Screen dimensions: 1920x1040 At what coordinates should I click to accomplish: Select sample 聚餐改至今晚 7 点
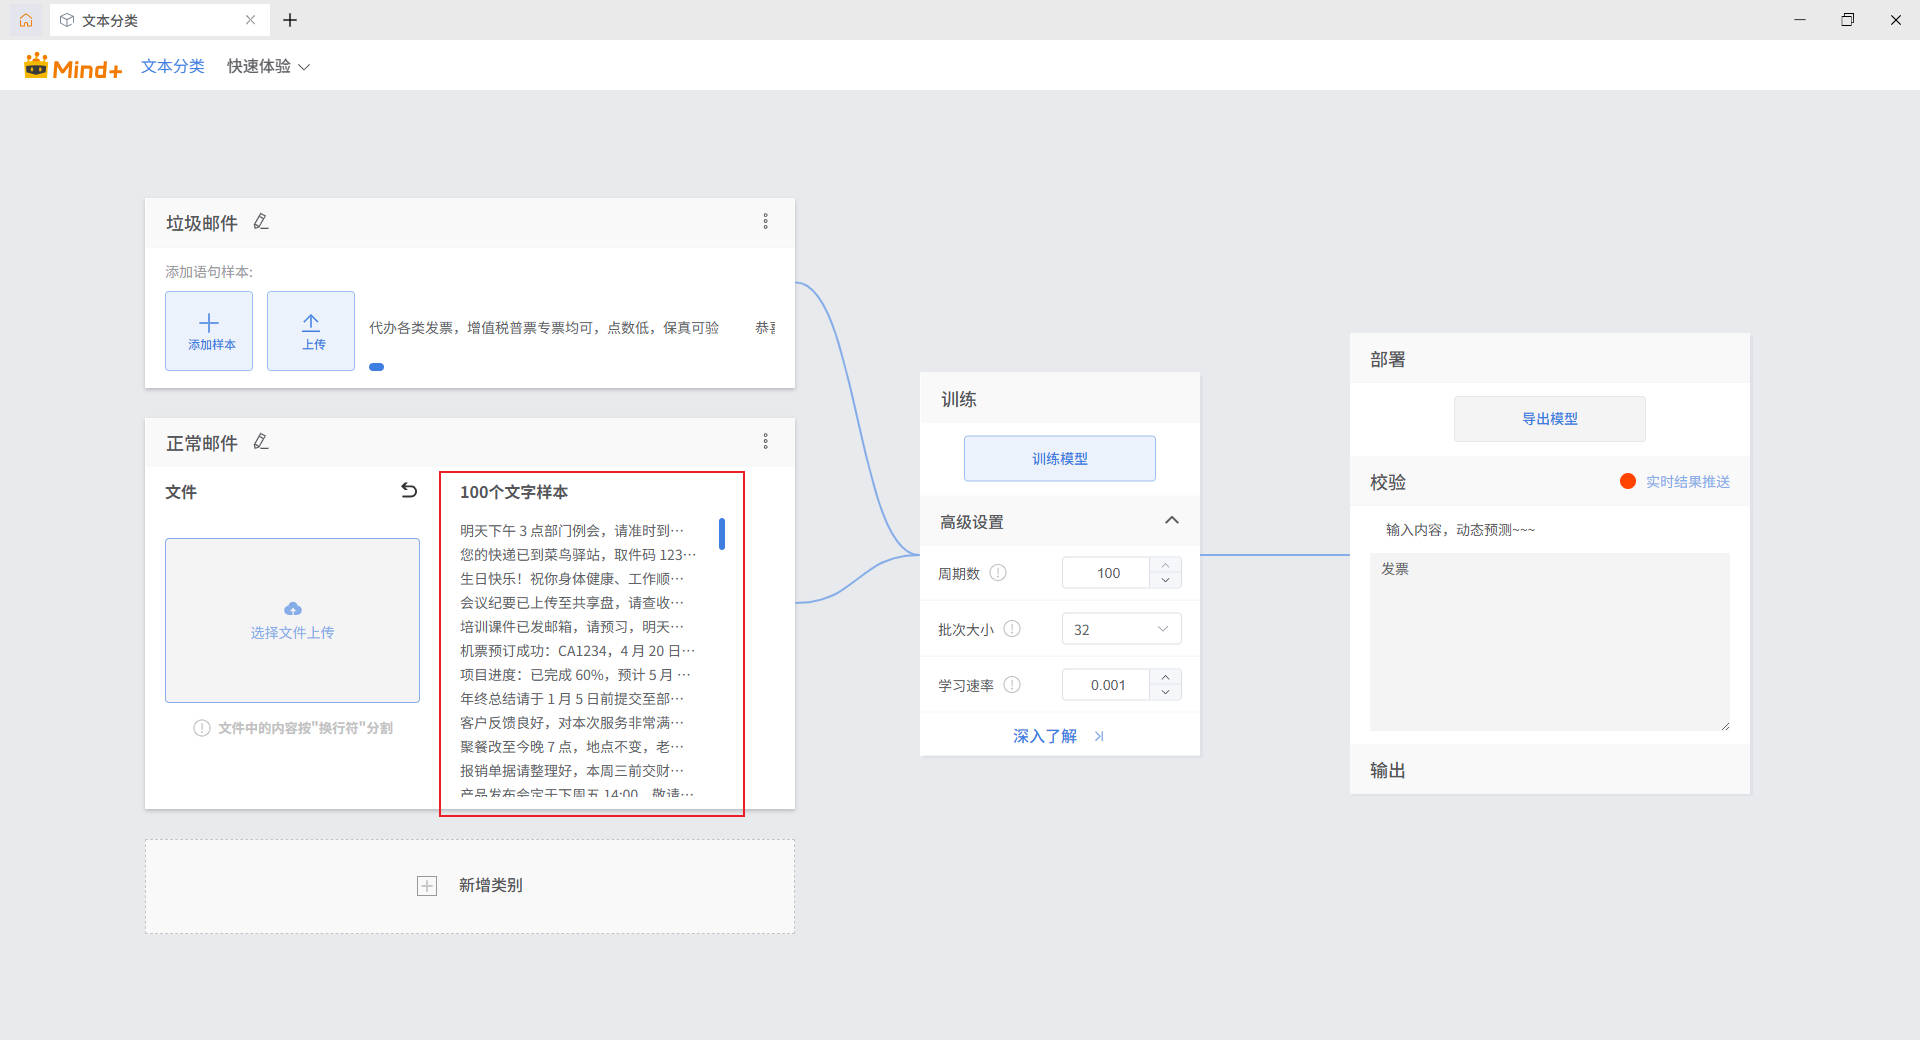point(572,747)
